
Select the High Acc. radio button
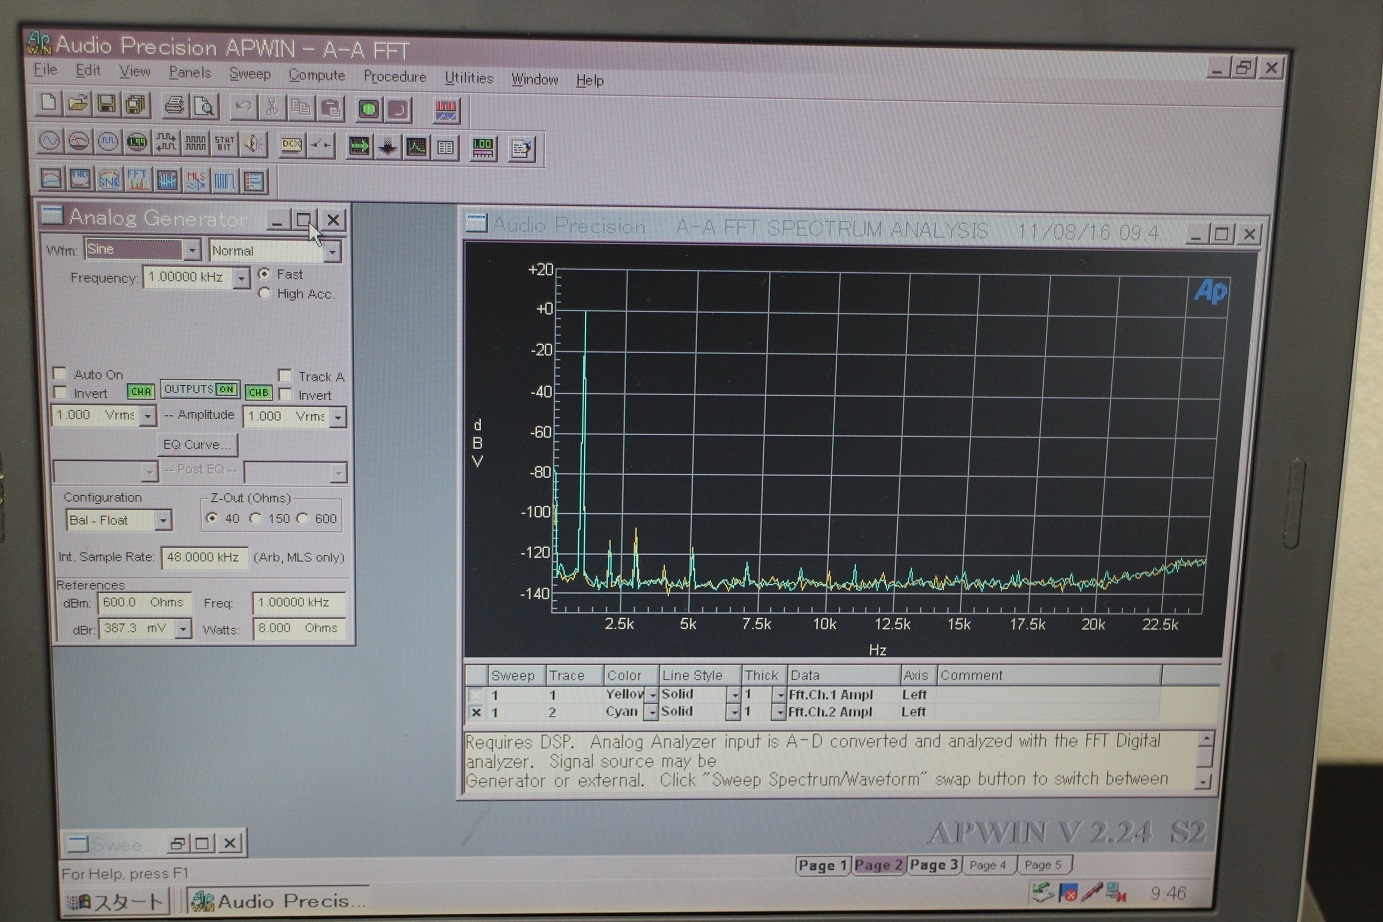[264, 293]
